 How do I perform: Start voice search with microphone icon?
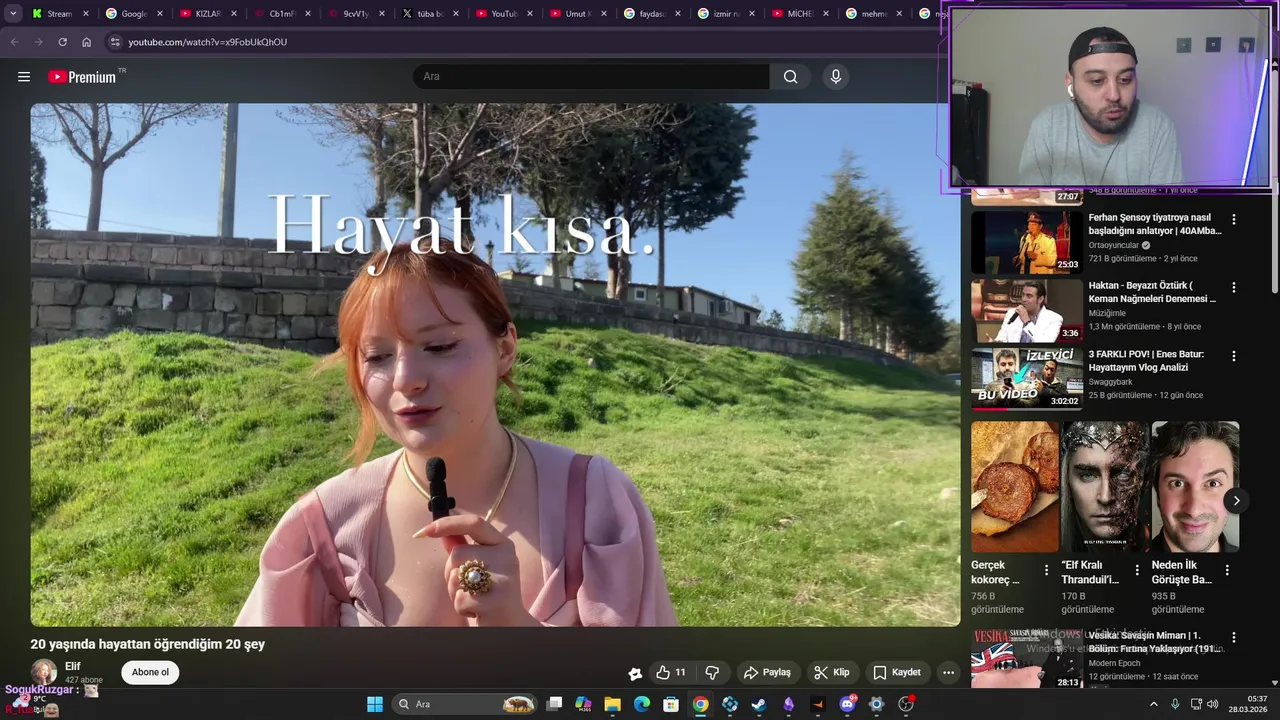[836, 77]
